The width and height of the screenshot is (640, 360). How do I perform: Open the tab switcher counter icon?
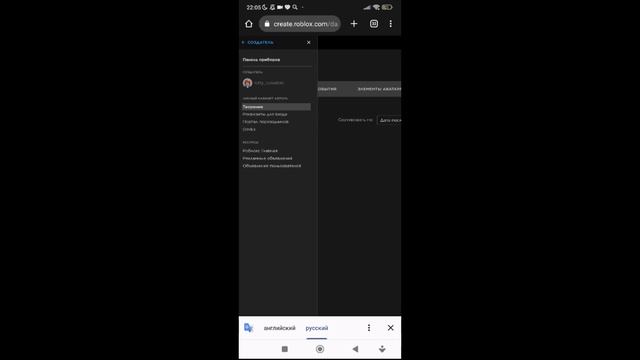[x=374, y=24]
